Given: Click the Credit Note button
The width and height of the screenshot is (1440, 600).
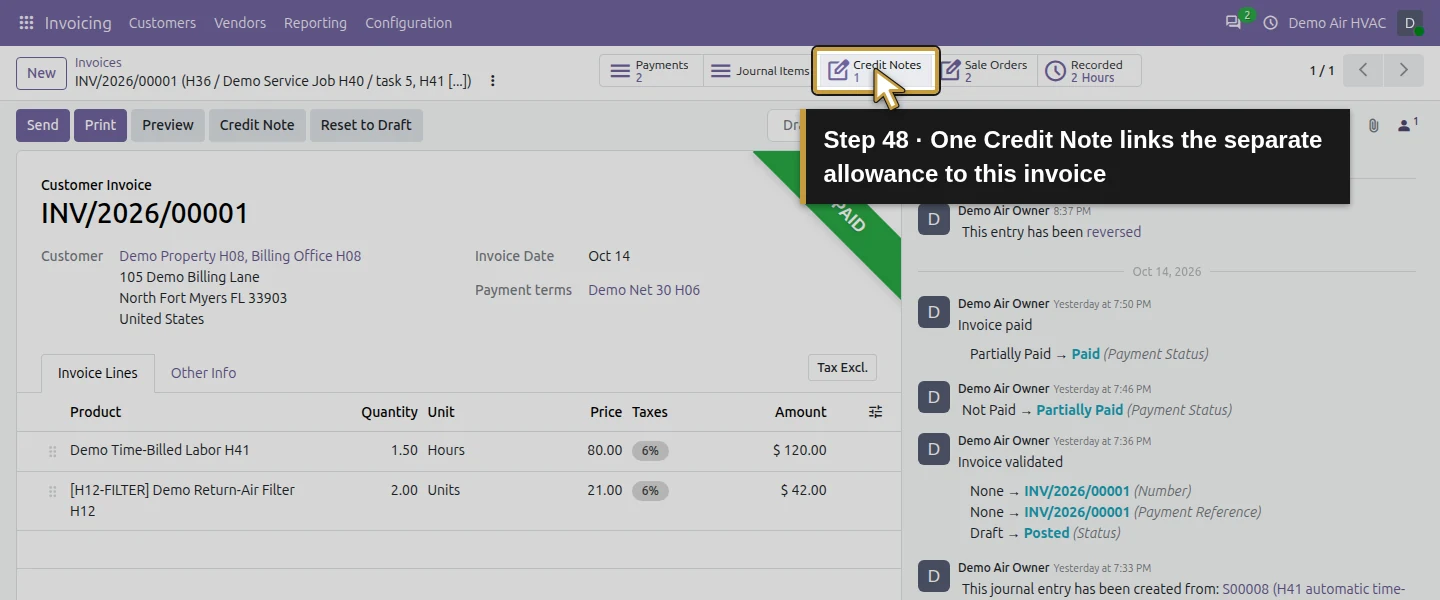Looking at the screenshot, I should [x=257, y=125].
